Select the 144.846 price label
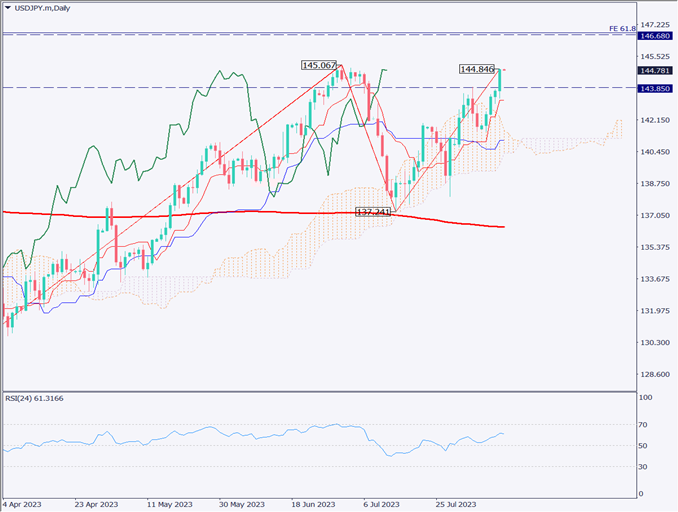This screenshot has height=512, width=678. 477,69
